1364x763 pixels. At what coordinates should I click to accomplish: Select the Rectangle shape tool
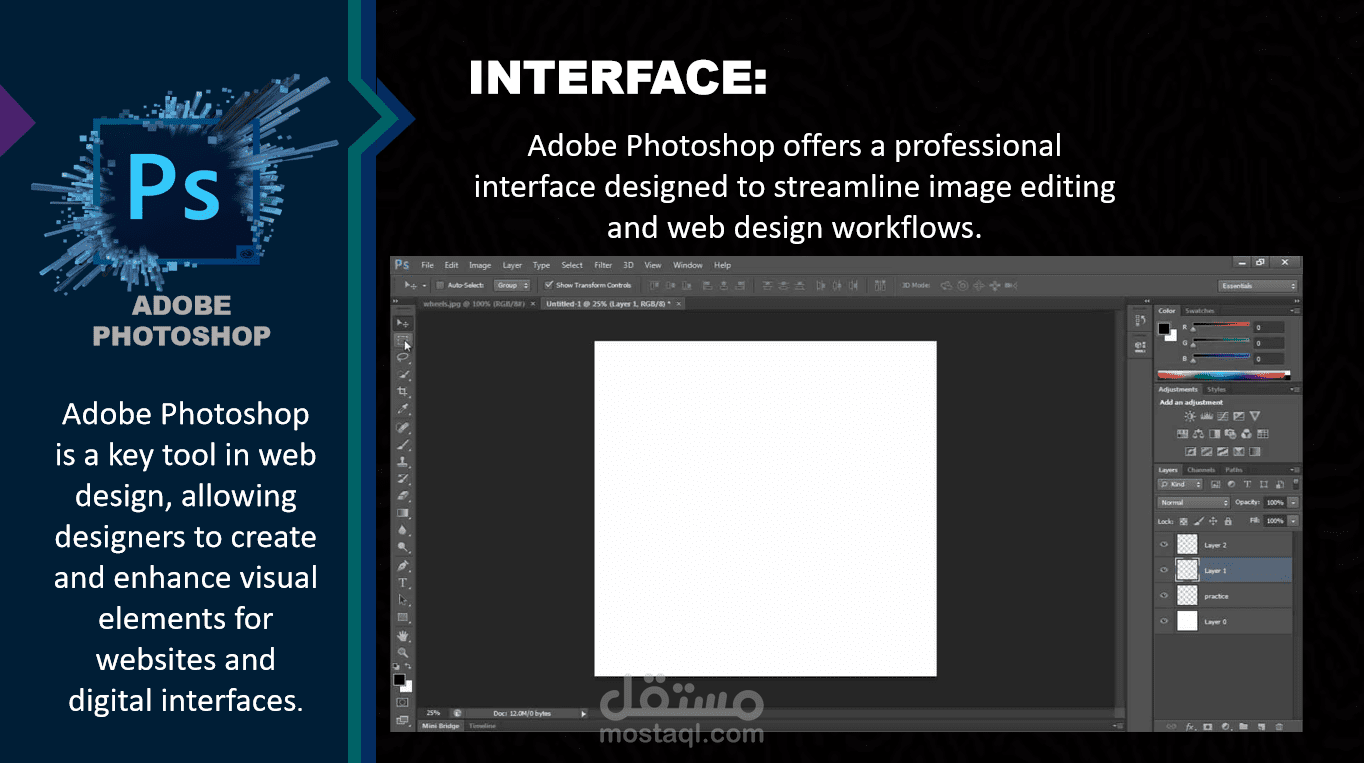(402, 617)
